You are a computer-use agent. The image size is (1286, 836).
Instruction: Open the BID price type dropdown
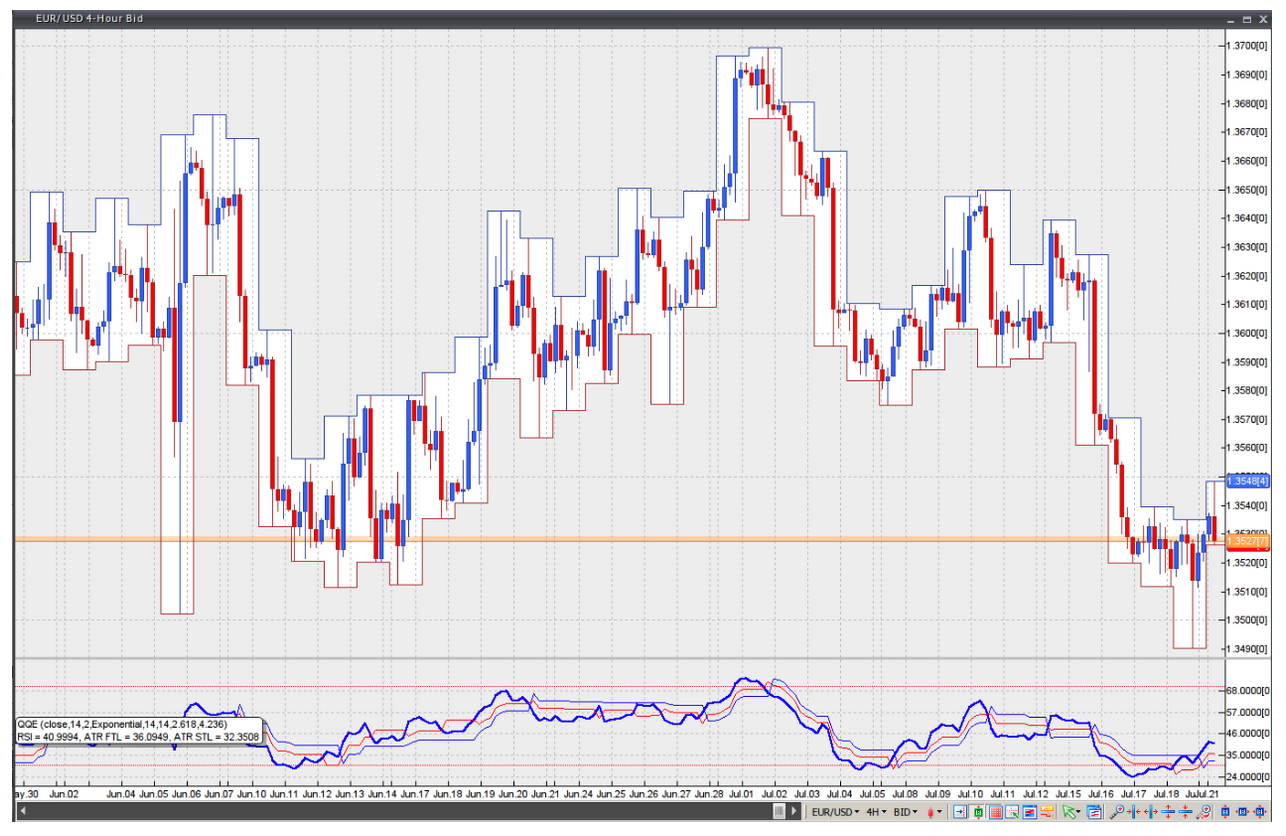(905, 811)
